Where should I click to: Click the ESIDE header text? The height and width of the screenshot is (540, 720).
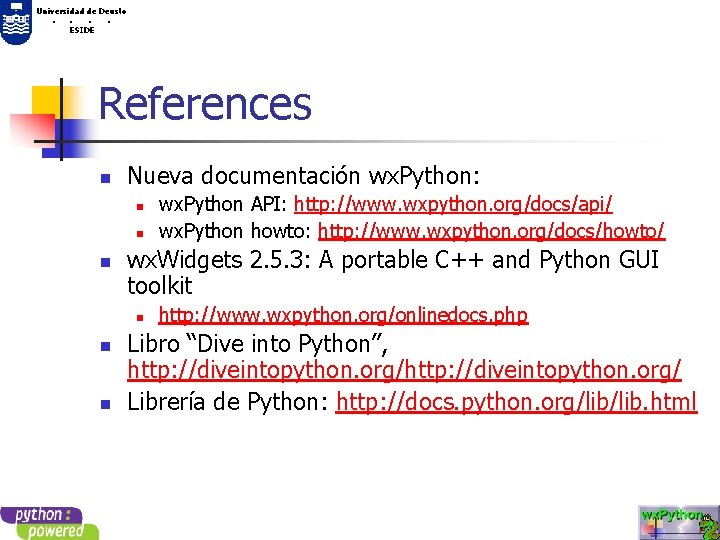click(x=82, y=30)
